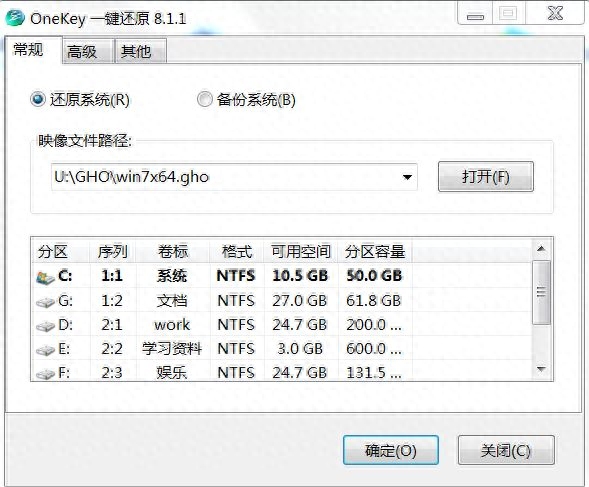Click the 卷标 column header
Viewport: 589px width, 487px height.
click(173, 251)
